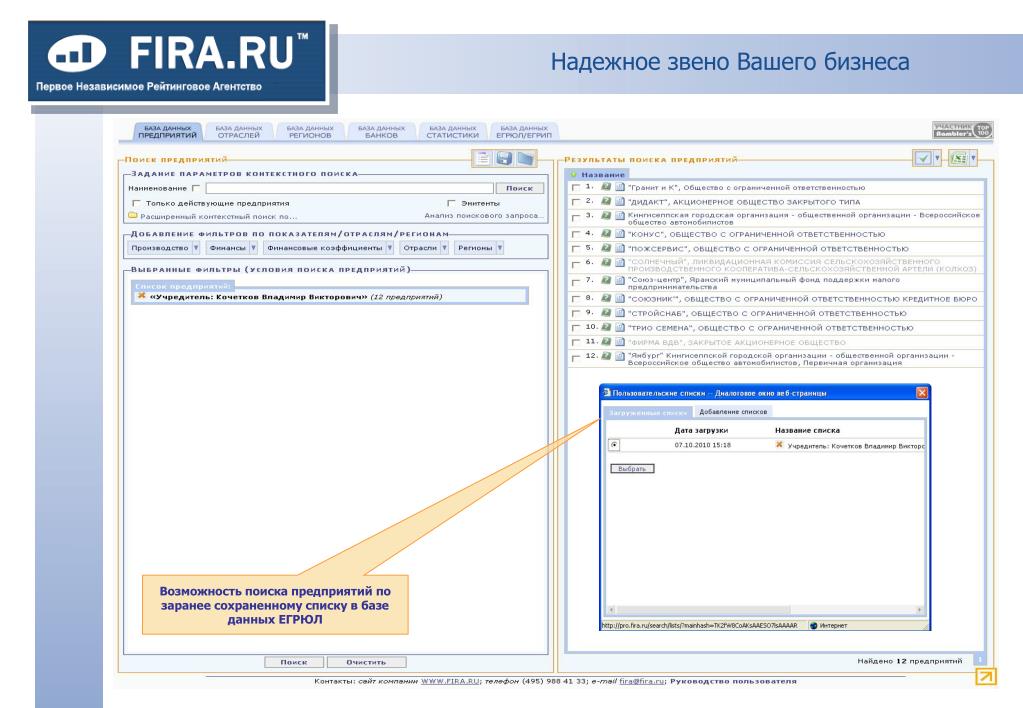The width and height of the screenshot is (1023, 708).
Task: Click Поиск button beside name field
Action: pos(519,188)
